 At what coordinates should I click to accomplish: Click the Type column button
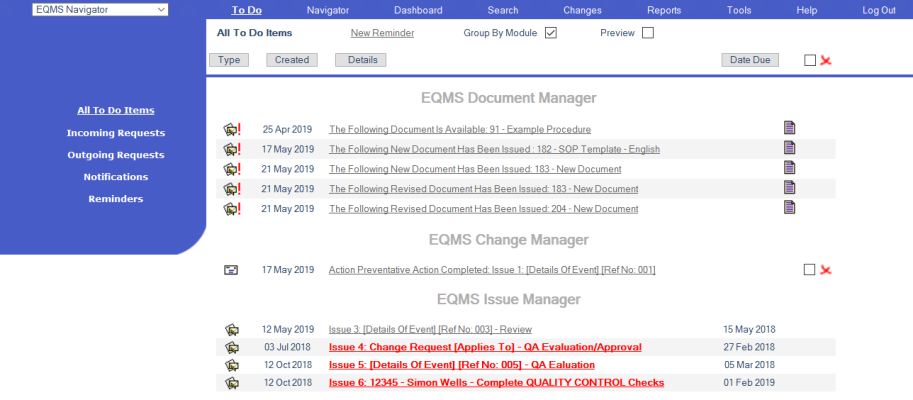point(229,60)
